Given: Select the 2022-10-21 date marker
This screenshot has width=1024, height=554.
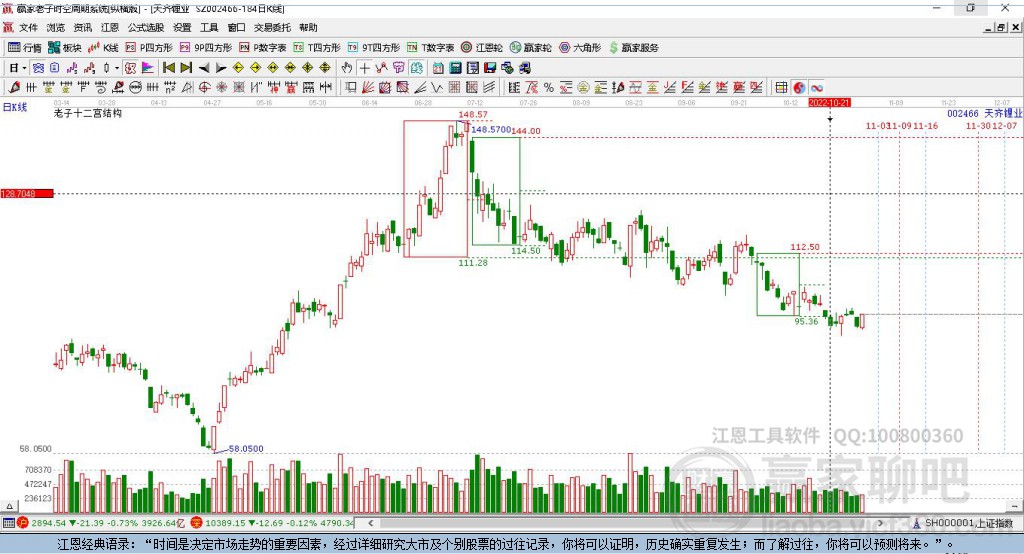Looking at the screenshot, I should [x=829, y=103].
